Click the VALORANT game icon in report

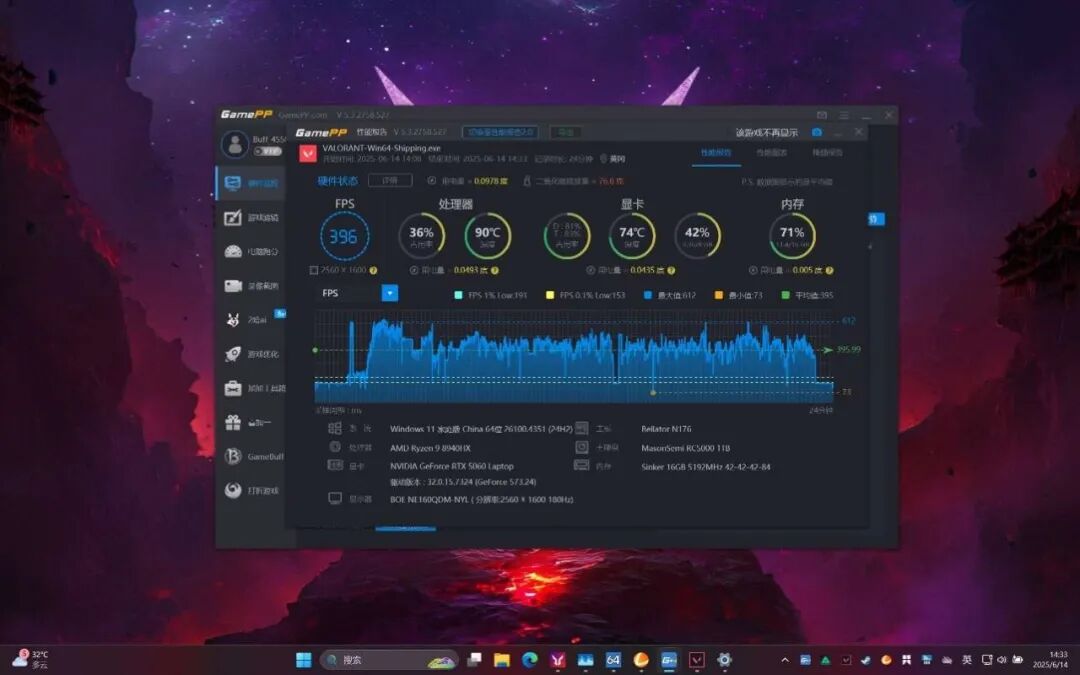(307, 153)
